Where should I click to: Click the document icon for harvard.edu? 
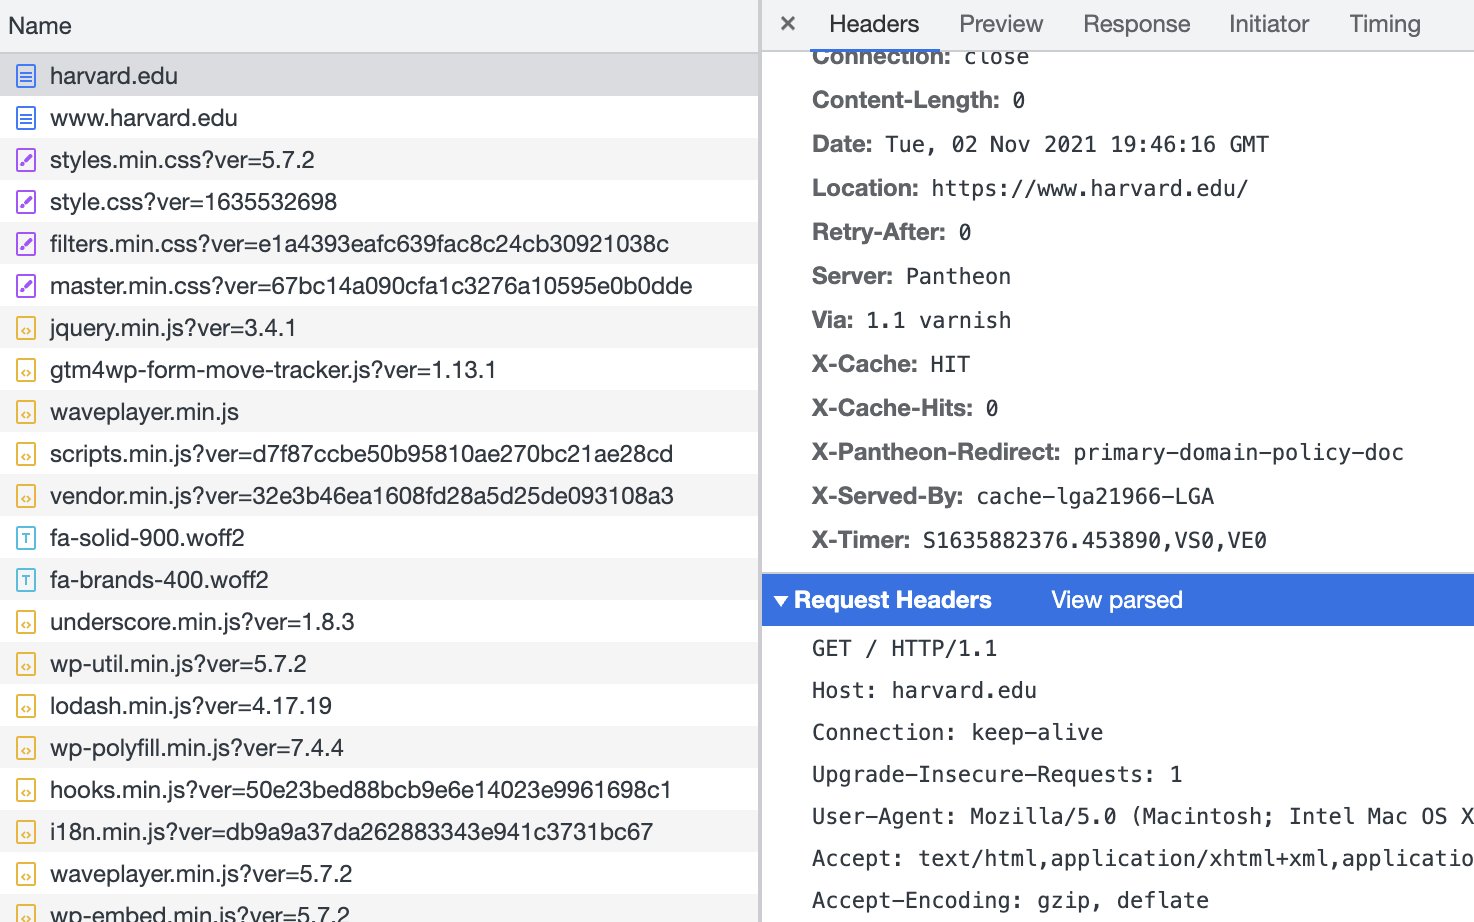pos(26,76)
